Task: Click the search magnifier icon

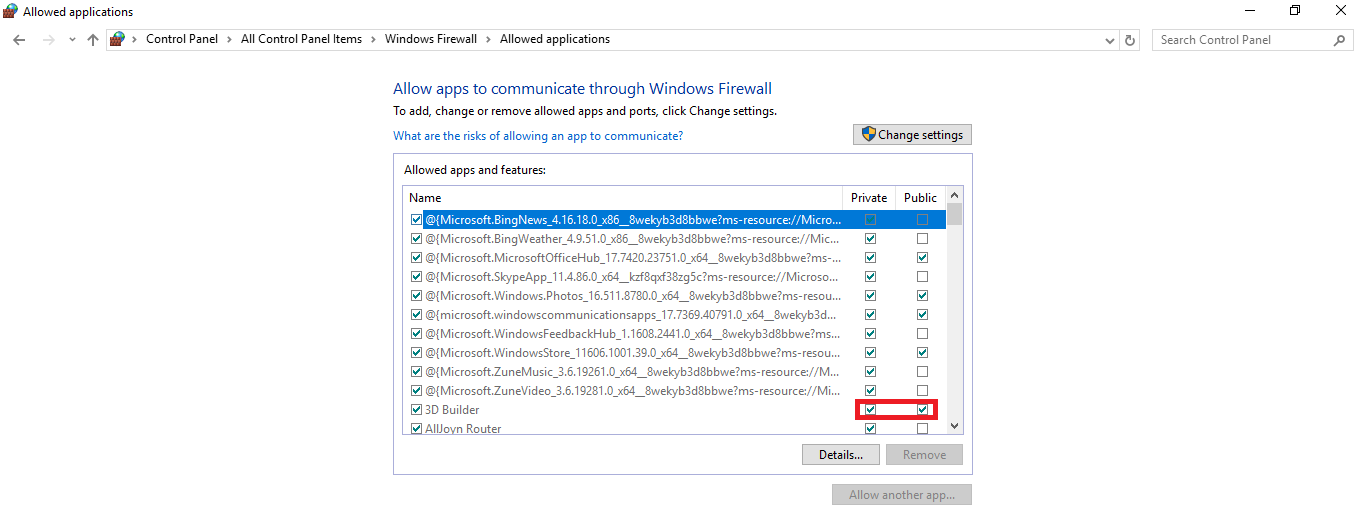Action: click(x=1340, y=40)
